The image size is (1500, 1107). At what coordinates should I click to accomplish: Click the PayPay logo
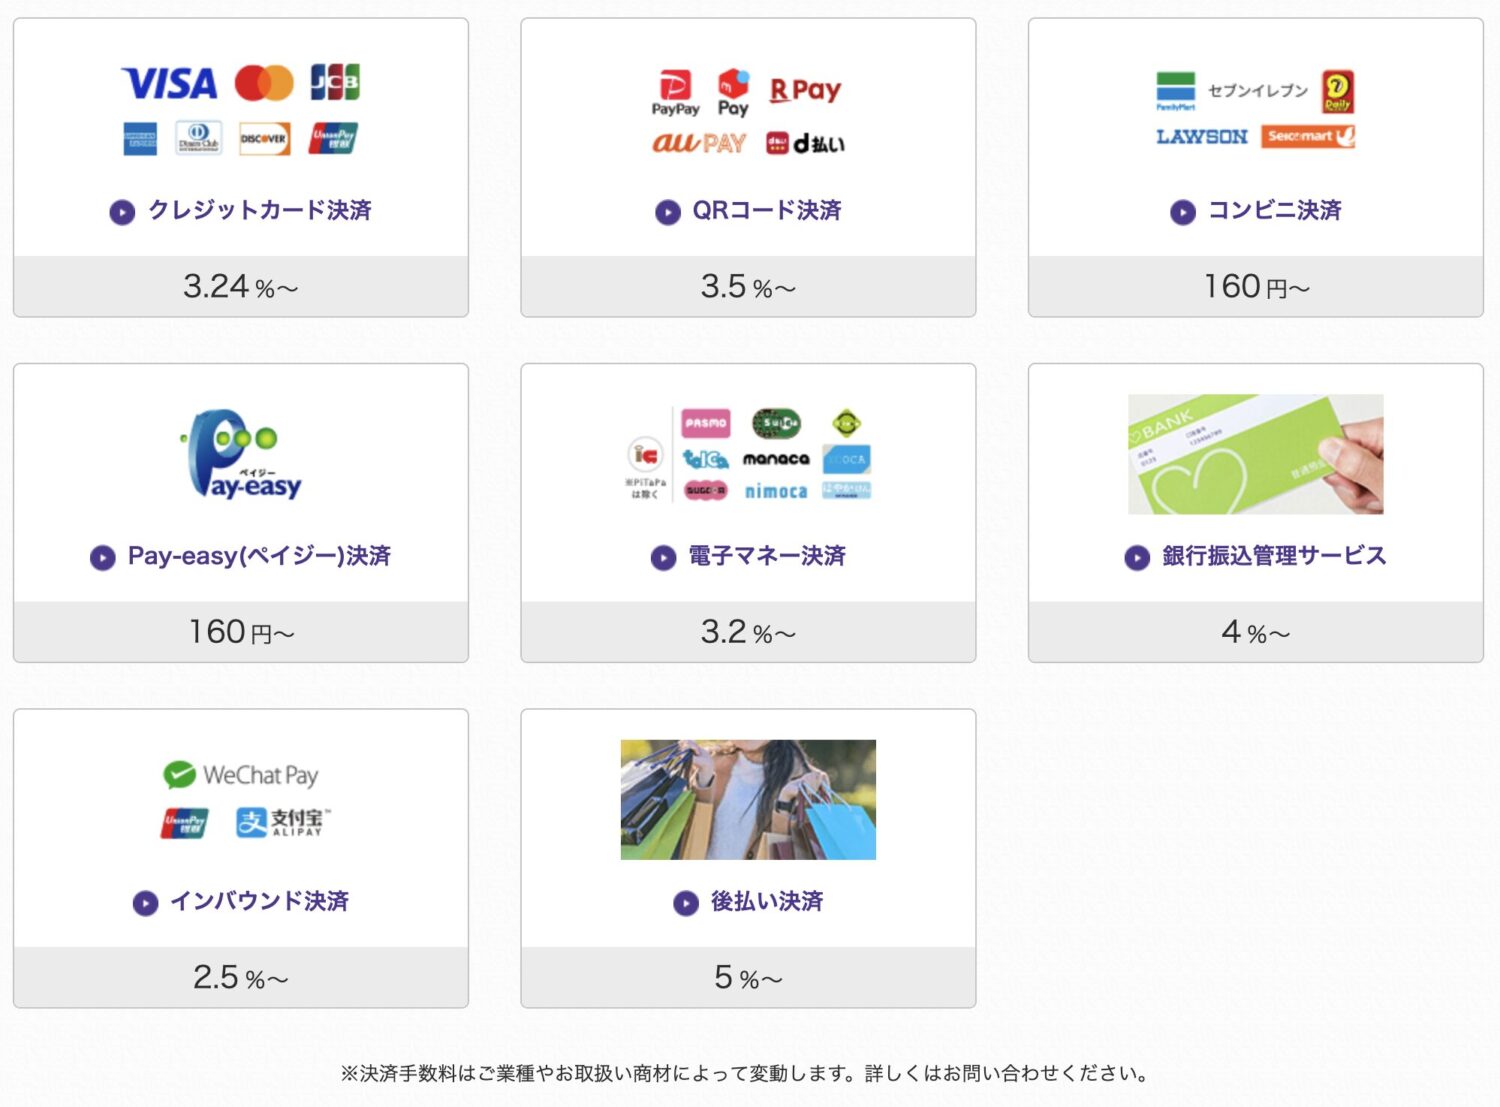[675, 93]
